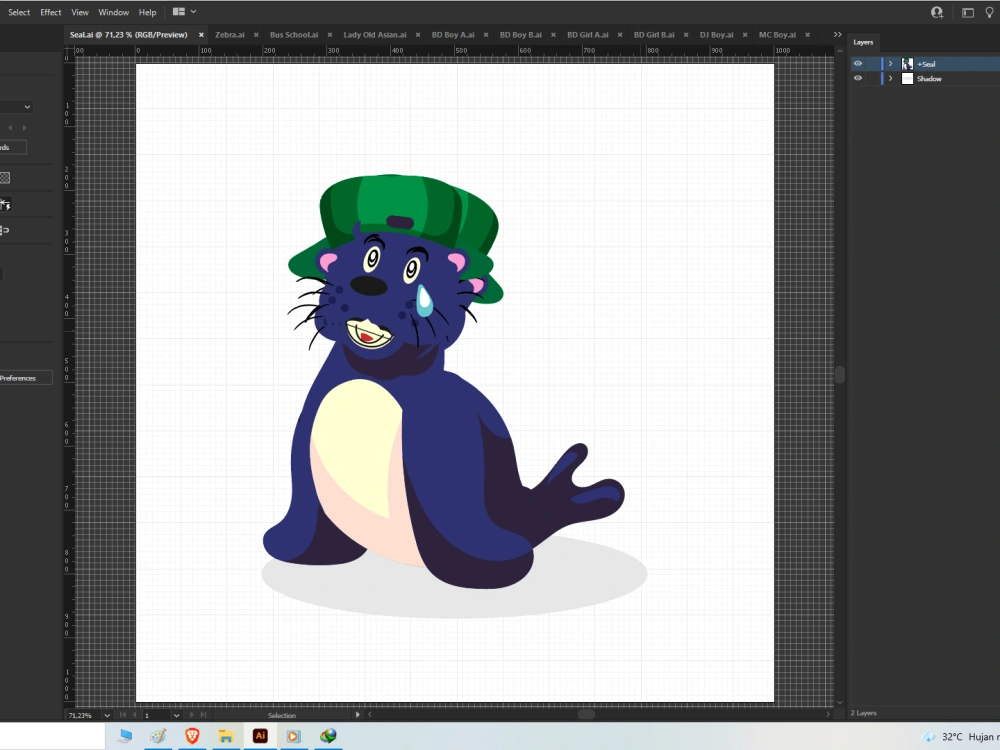Click the Shadow layer thumbnail
The image size is (1000, 750).
(907, 78)
